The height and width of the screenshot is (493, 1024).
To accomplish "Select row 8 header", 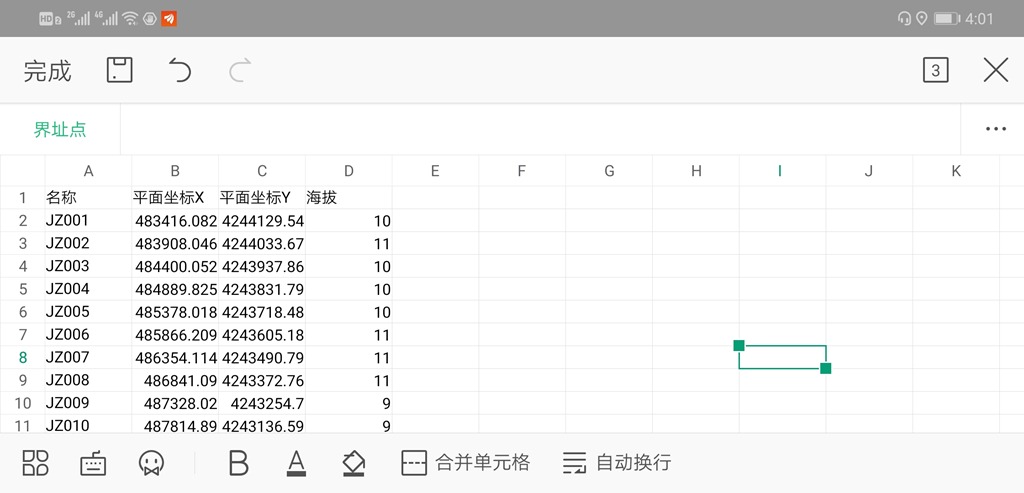I will (22, 357).
